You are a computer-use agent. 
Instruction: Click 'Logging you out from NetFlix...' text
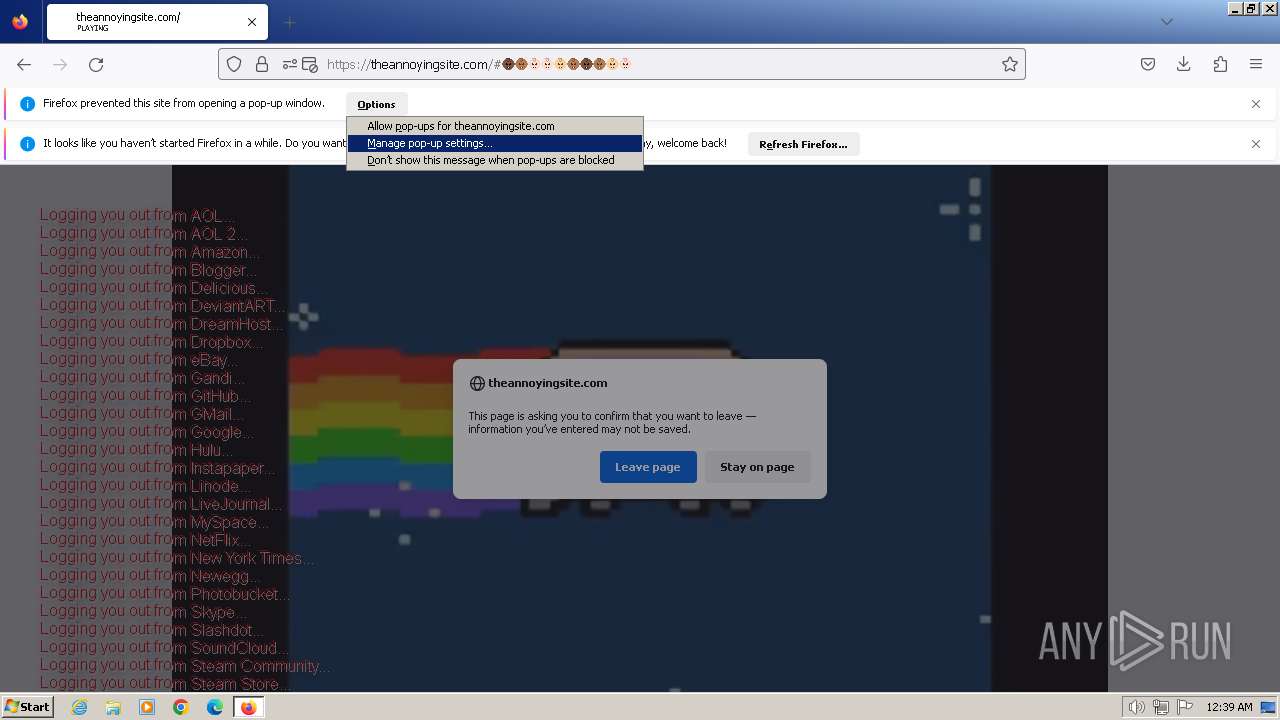[146, 540]
